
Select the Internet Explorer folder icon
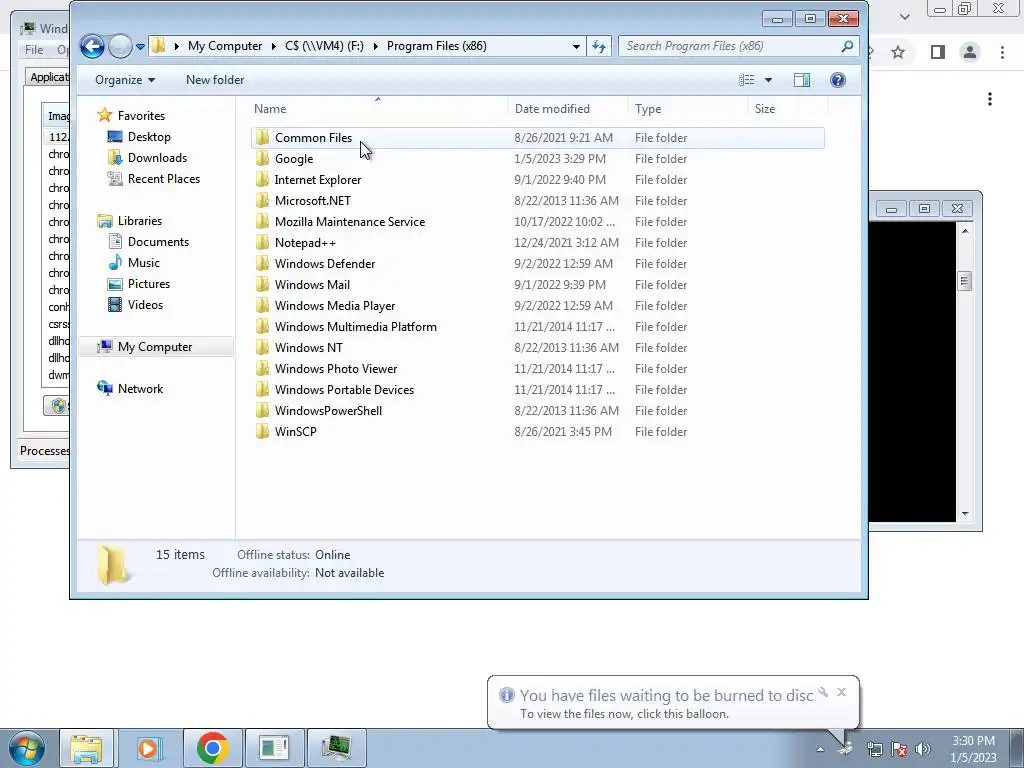[263, 180]
